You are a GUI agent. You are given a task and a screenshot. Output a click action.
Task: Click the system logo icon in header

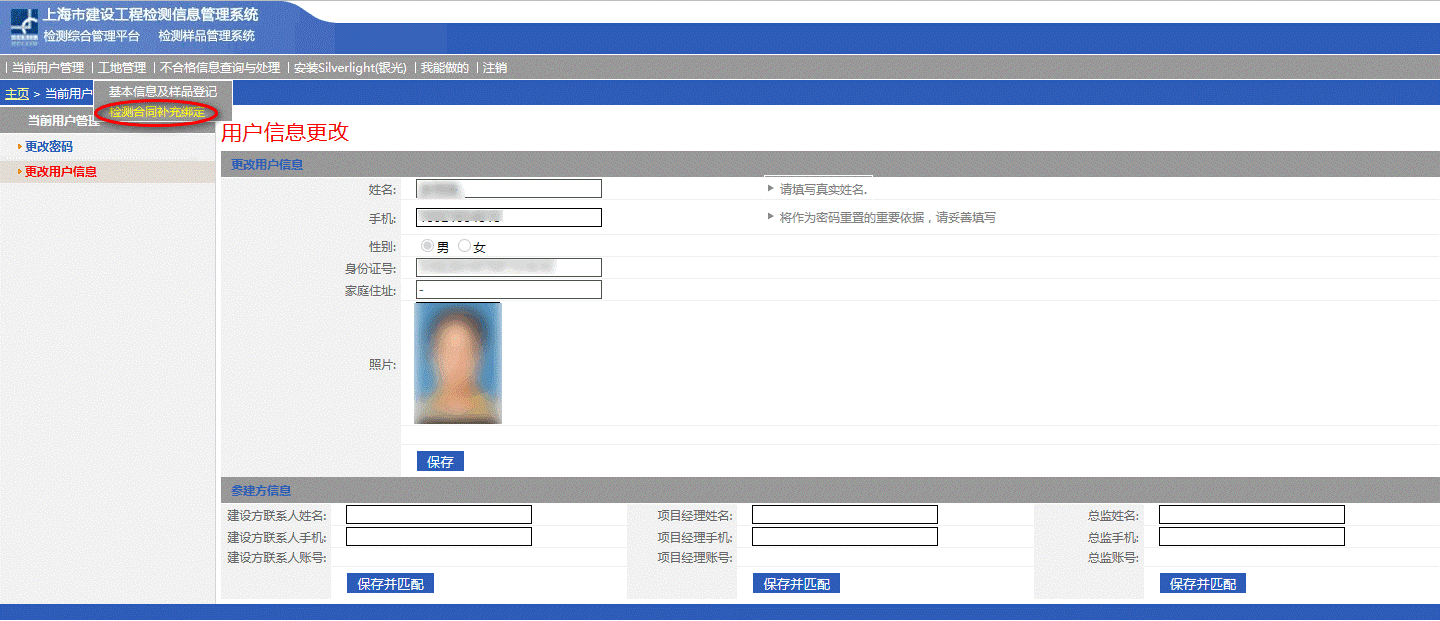[24, 27]
